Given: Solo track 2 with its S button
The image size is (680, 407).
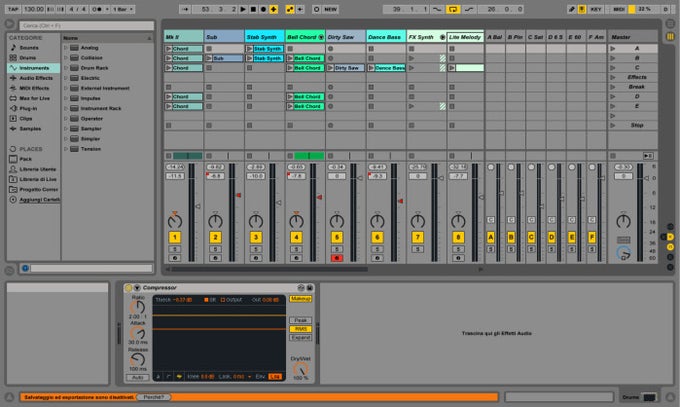Looking at the screenshot, I should pos(215,249).
